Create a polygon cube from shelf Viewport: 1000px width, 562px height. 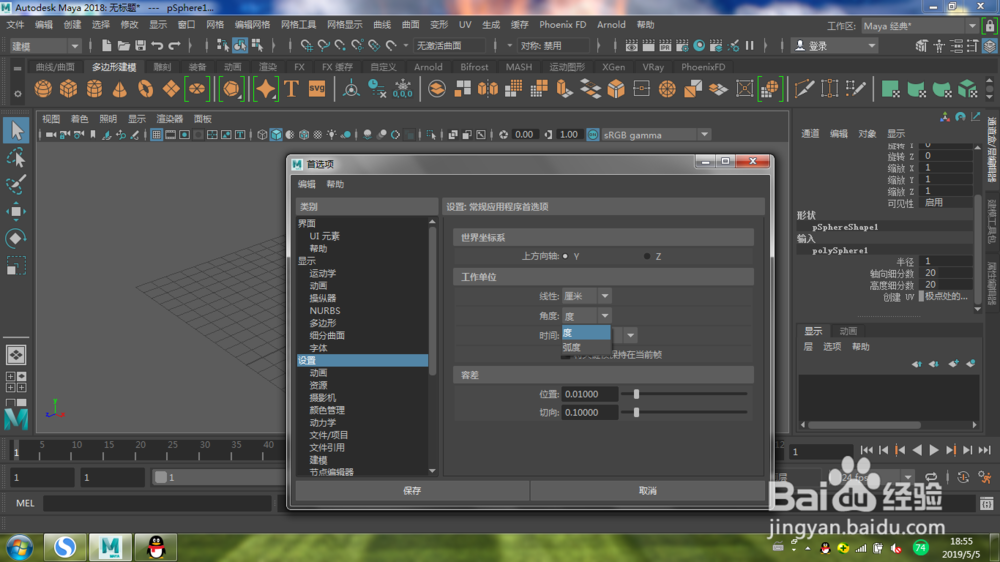click(68, 89)
